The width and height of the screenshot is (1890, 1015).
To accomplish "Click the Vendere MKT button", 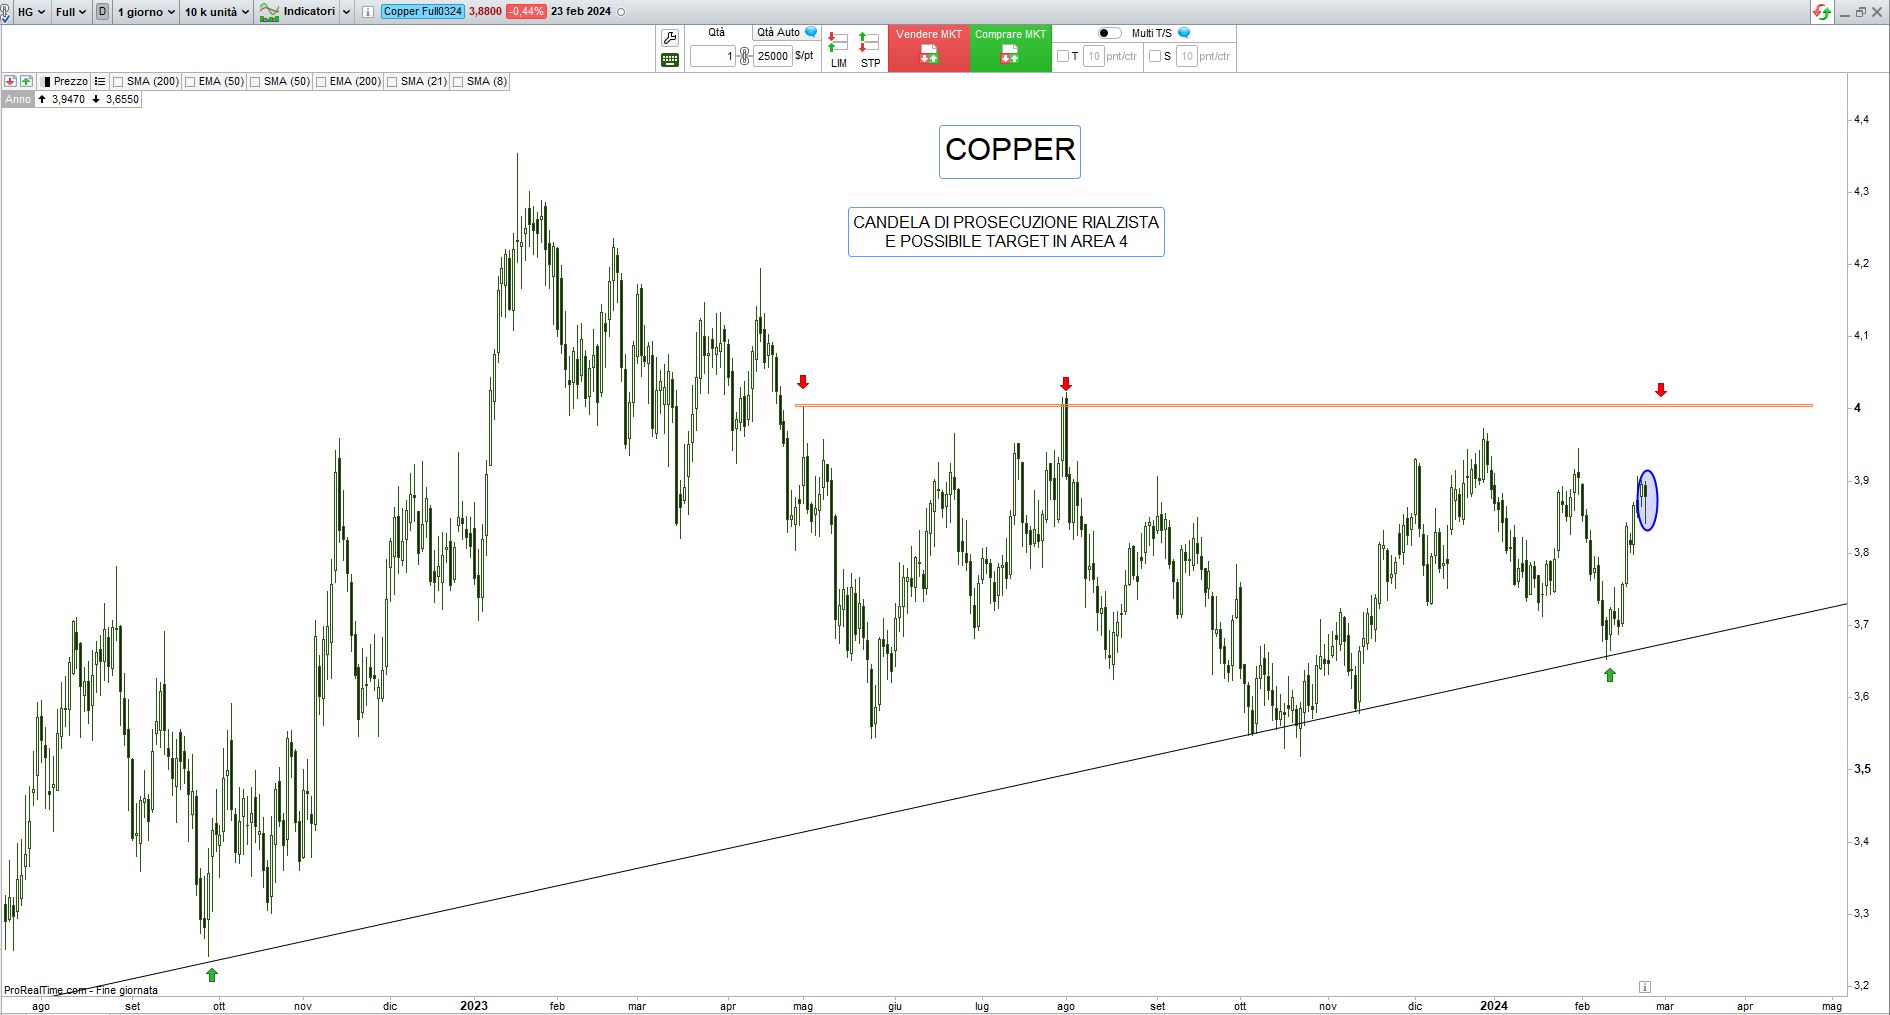I will tap(928, 48).
